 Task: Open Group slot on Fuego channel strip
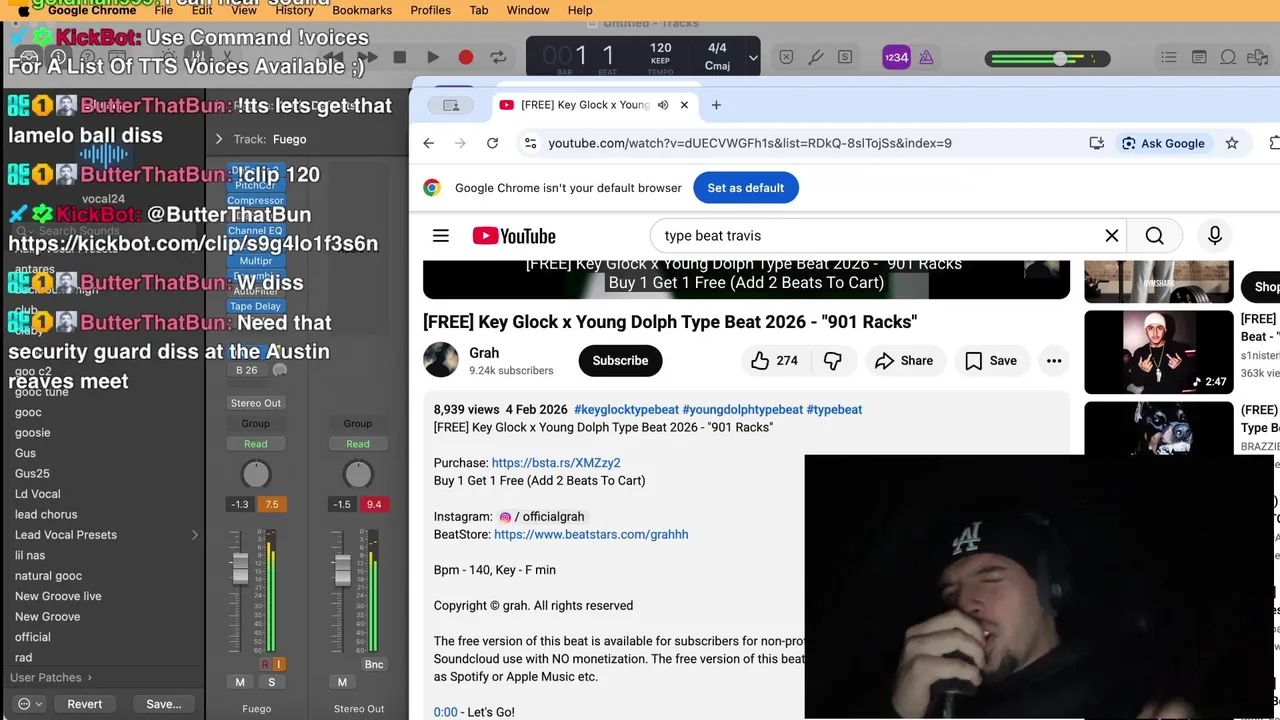click(256, 424)
